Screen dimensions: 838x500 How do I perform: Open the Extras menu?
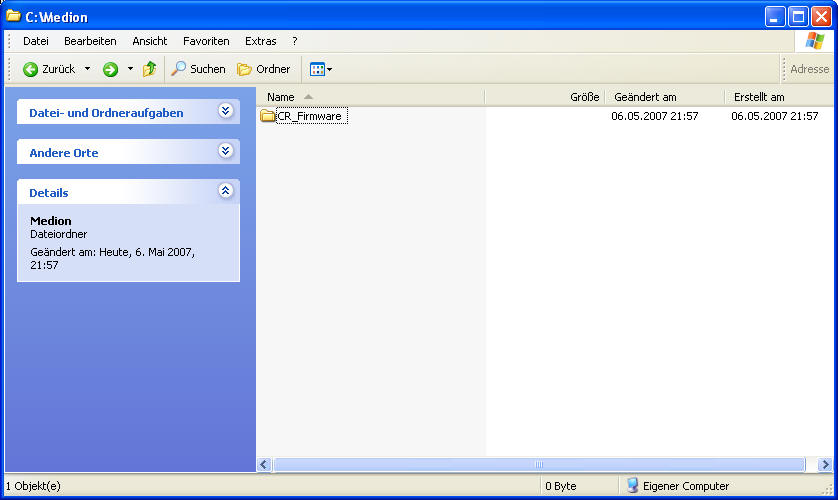[261, 41]
